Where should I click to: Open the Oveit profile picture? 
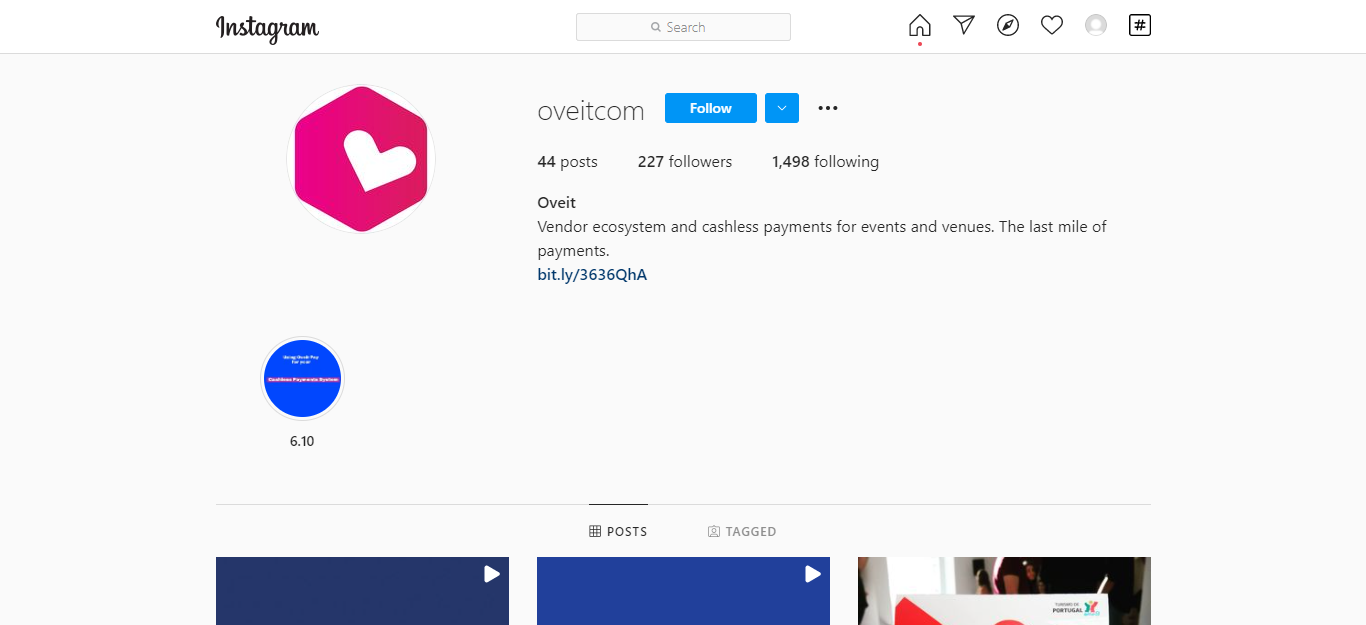(x=361, y=159)
